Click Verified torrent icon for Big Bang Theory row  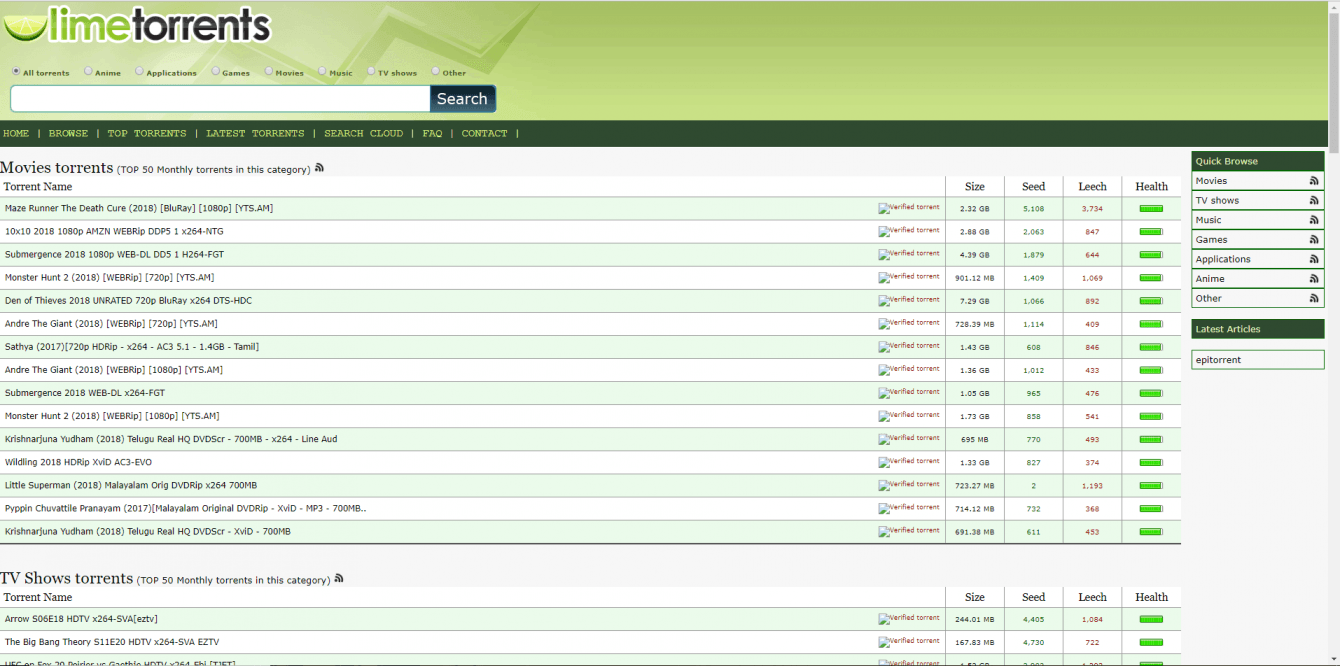909,641
